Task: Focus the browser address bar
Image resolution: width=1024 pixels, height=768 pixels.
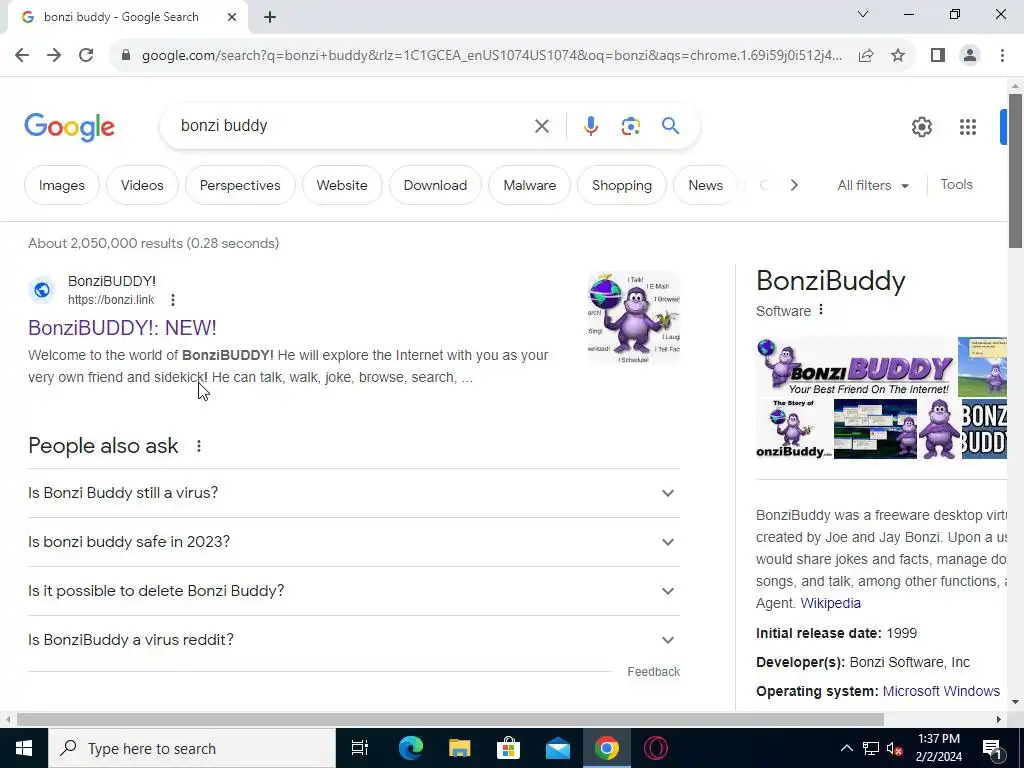Action: 491,56
